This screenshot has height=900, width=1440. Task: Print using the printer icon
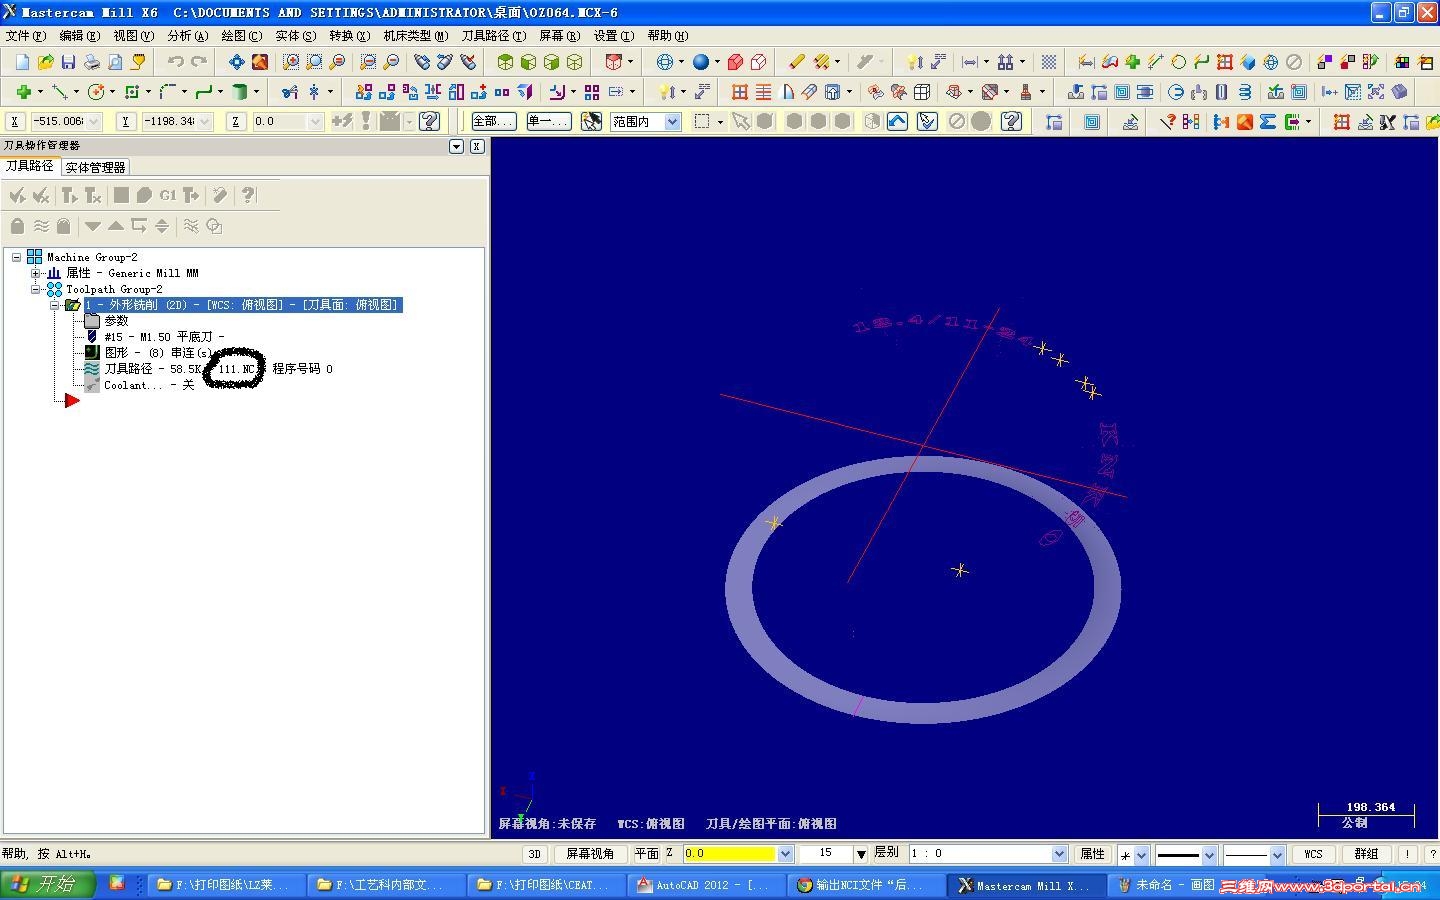point(92,62)
